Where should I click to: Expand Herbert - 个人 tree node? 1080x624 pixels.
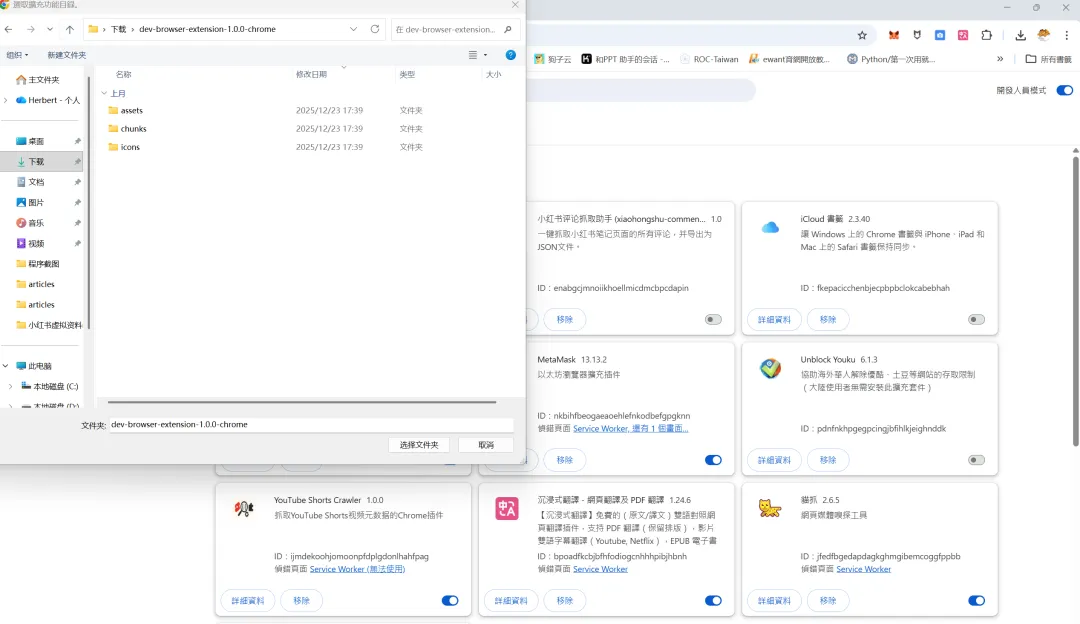[6, 101]
